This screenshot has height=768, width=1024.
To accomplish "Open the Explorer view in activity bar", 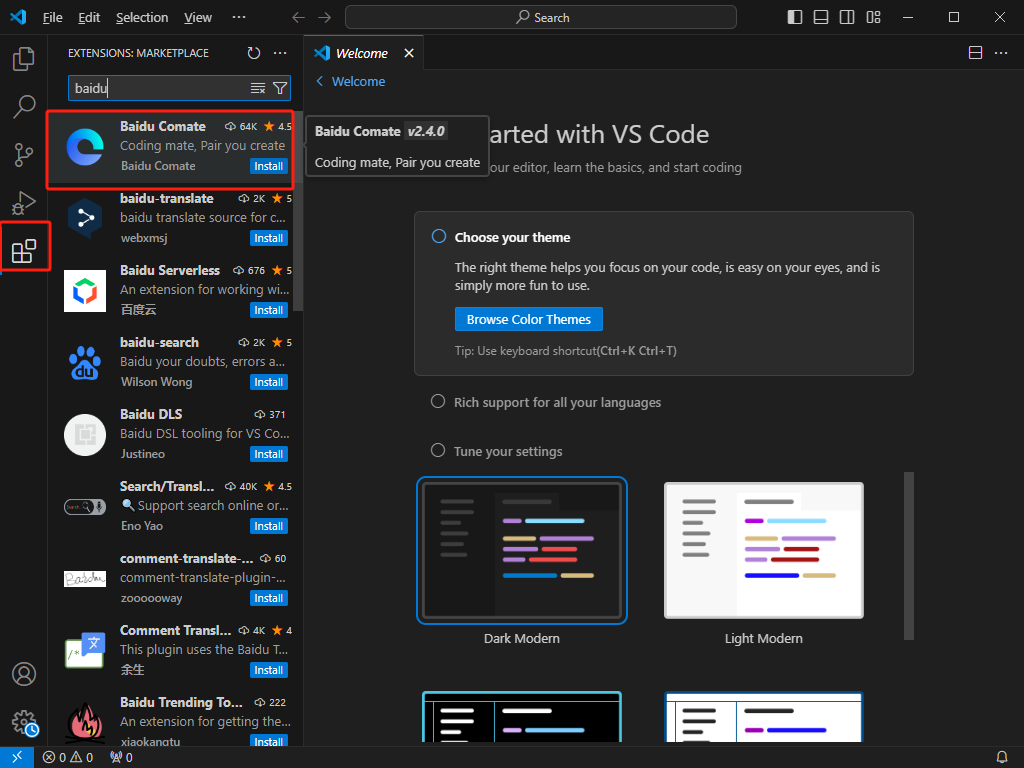I will click(x=24, y=59).
